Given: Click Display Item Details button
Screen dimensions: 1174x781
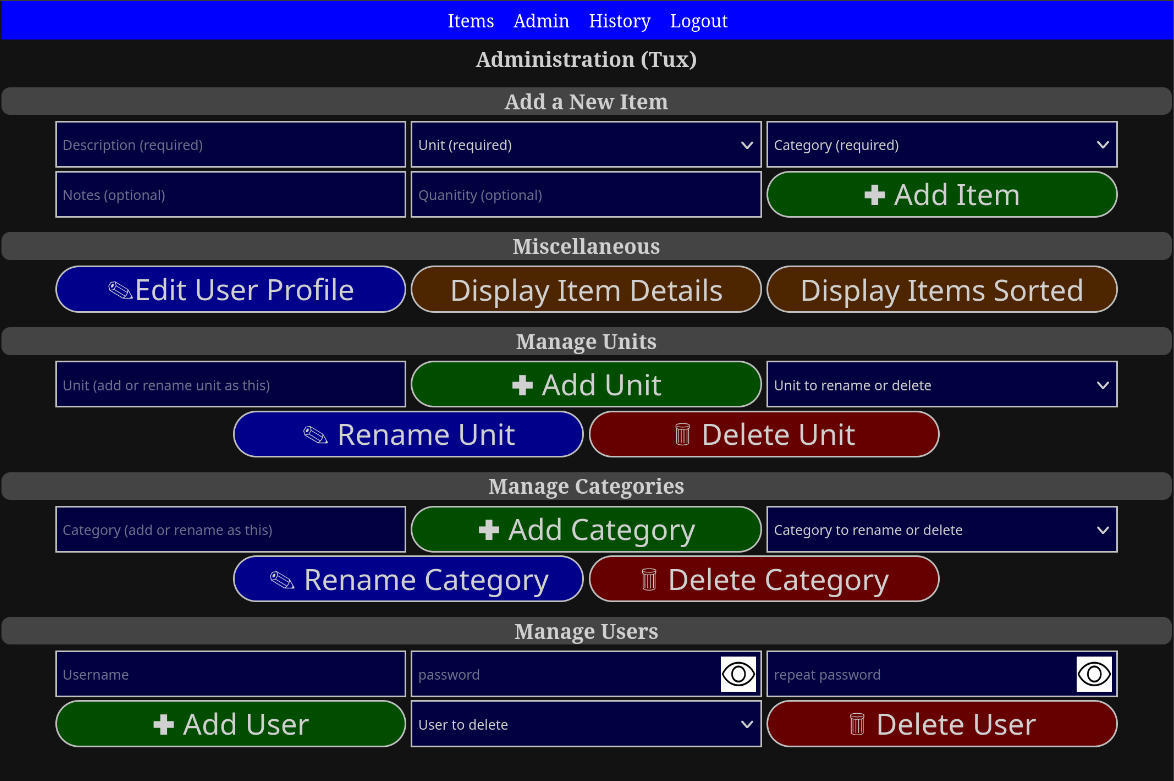Looking at the screenshot, I should tap(586, 290).
